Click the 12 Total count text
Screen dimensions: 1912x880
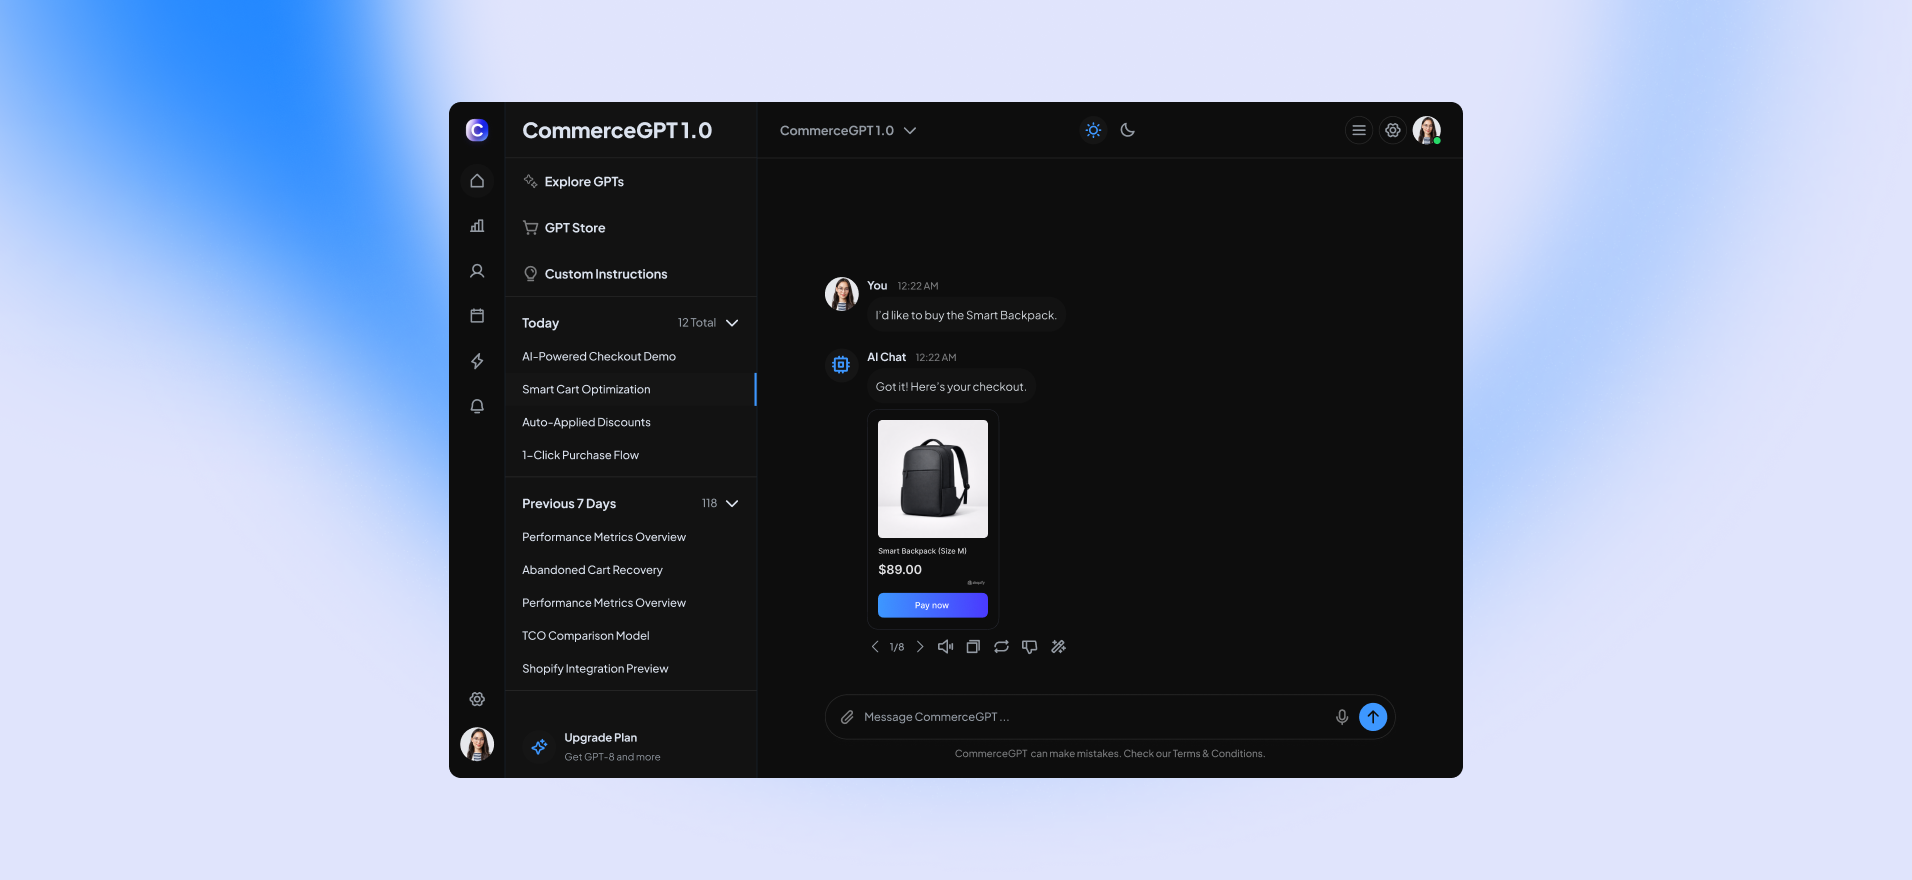(697, 323)
